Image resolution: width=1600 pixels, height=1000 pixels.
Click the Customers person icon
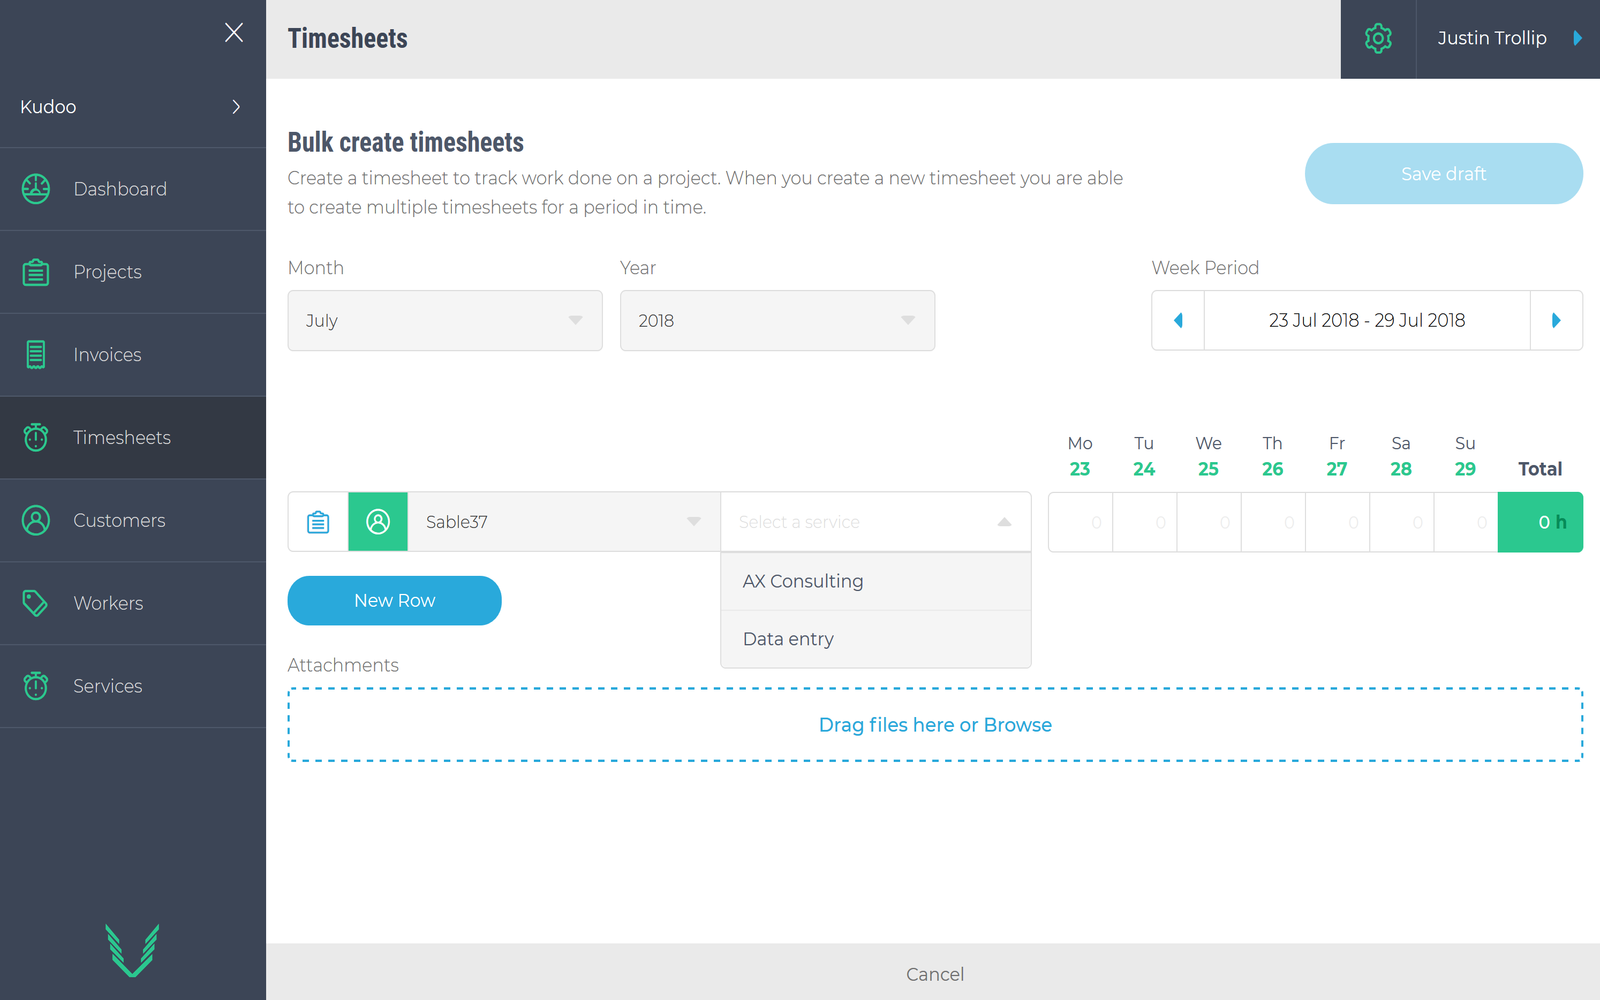coord(36,520)
